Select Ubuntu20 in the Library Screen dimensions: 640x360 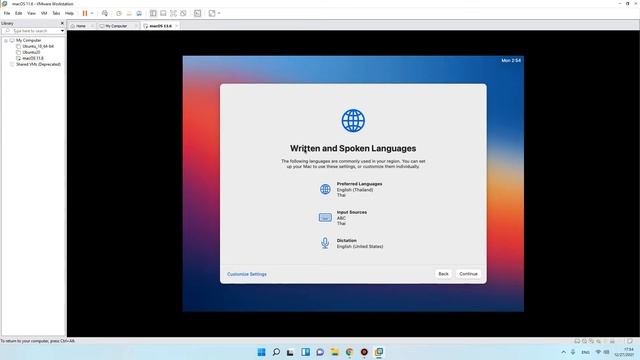[x=31, y=52]
